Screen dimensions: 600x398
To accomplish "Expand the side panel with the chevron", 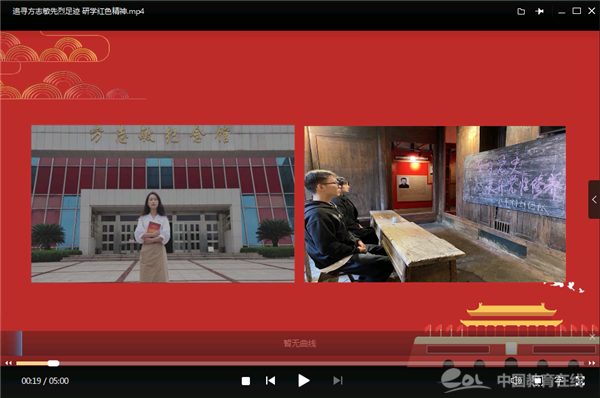I will pos(594,199).
